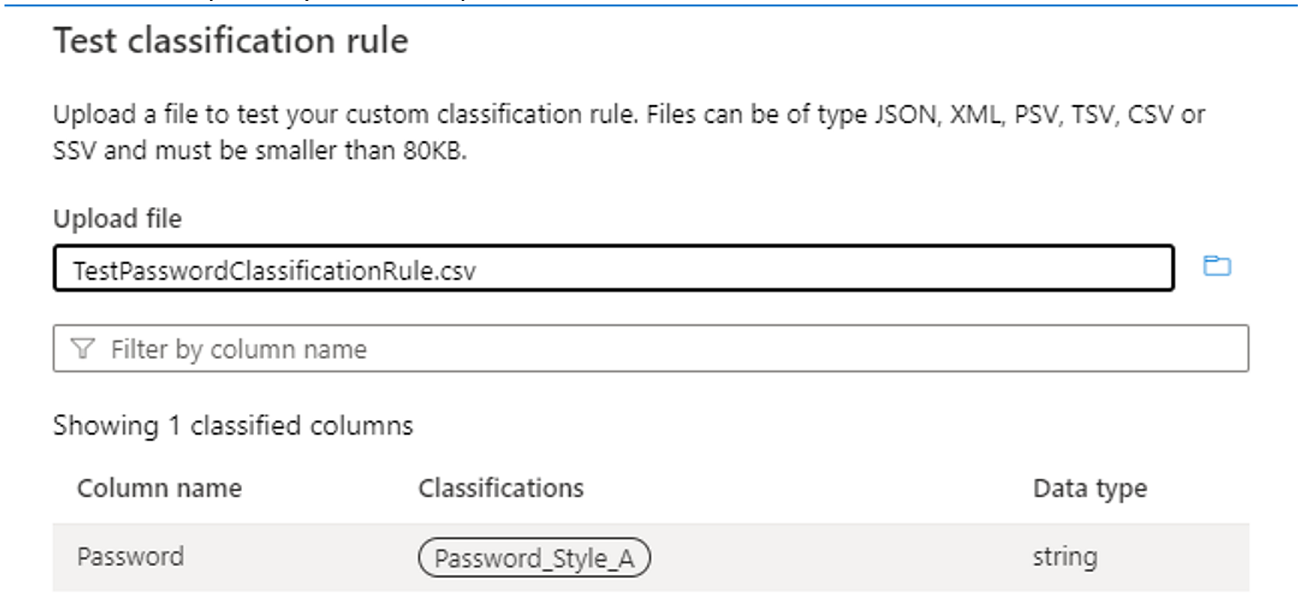Sort by the Classifications header

click(501, 488)
